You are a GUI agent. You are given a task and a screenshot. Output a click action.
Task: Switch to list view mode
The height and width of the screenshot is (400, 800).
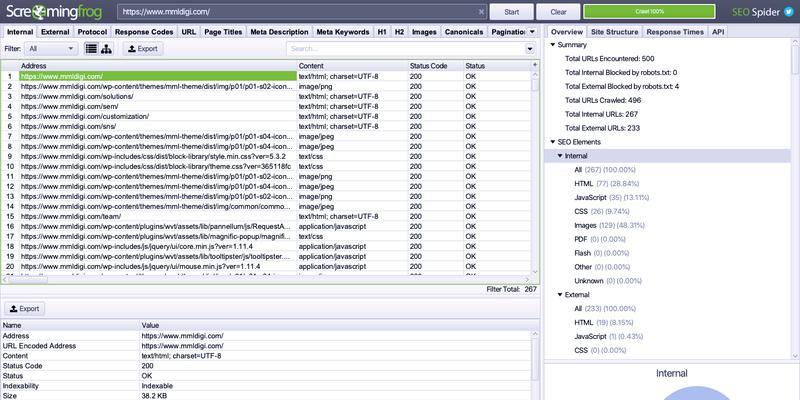point(91,49)
